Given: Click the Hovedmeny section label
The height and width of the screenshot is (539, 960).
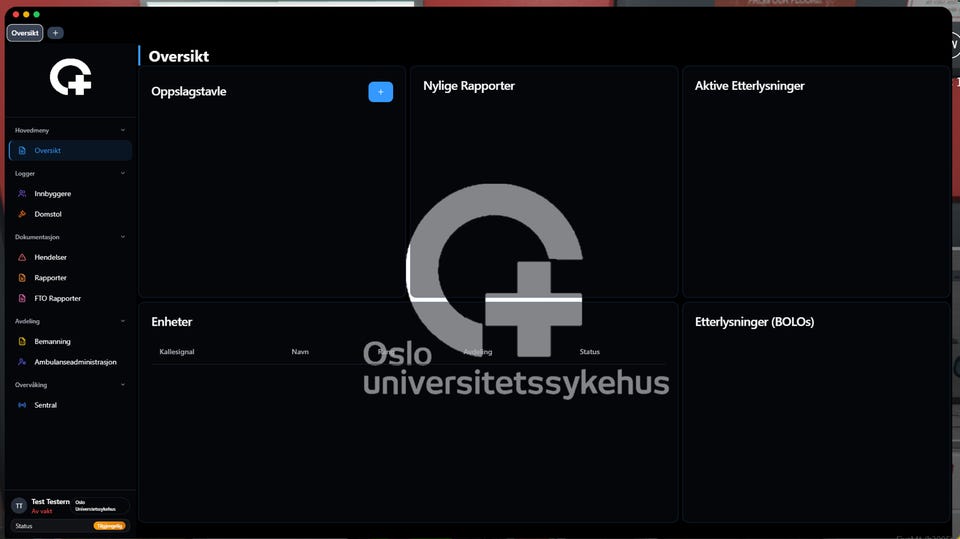Looking at the screenshot, I should coord(32,130).
